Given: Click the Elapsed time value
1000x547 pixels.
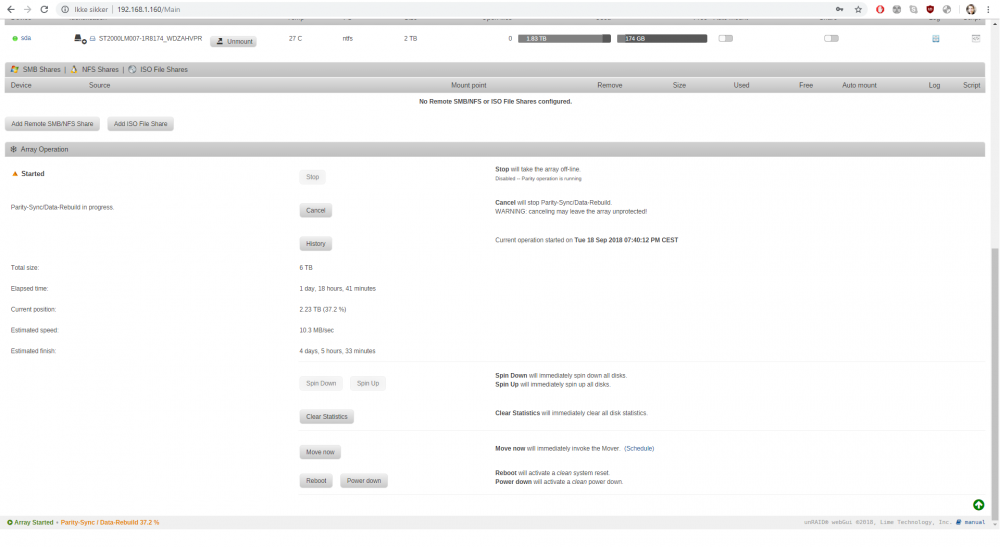Looking at the screenshot, I should pyautogui.click(x=337, y=289).
